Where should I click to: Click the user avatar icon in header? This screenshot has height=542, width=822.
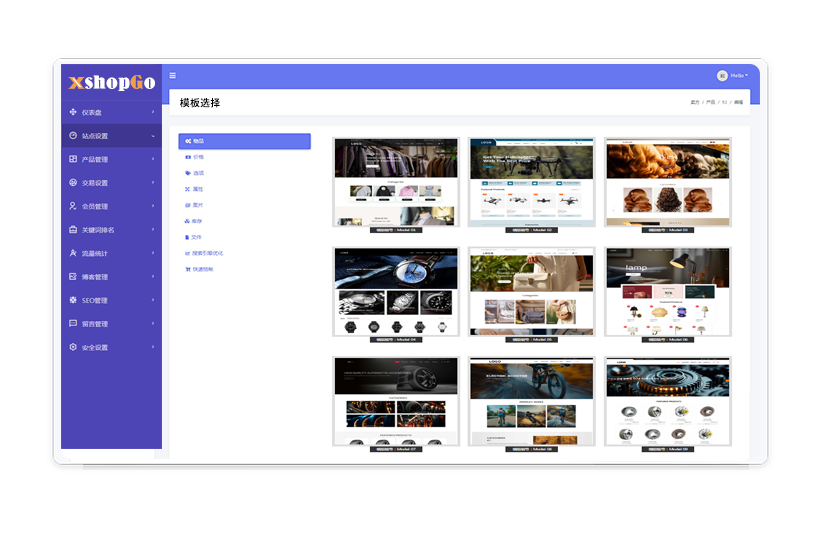coord(722,76)
